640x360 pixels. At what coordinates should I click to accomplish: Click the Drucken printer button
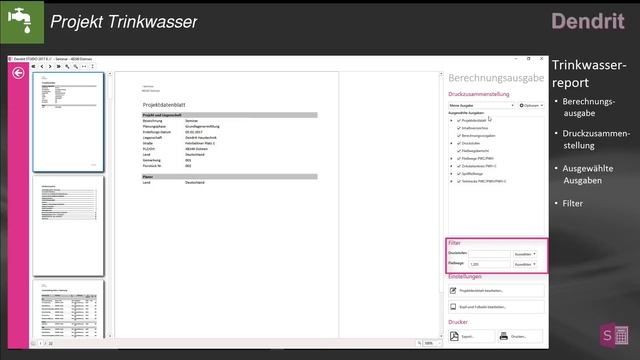coord(520,336)
